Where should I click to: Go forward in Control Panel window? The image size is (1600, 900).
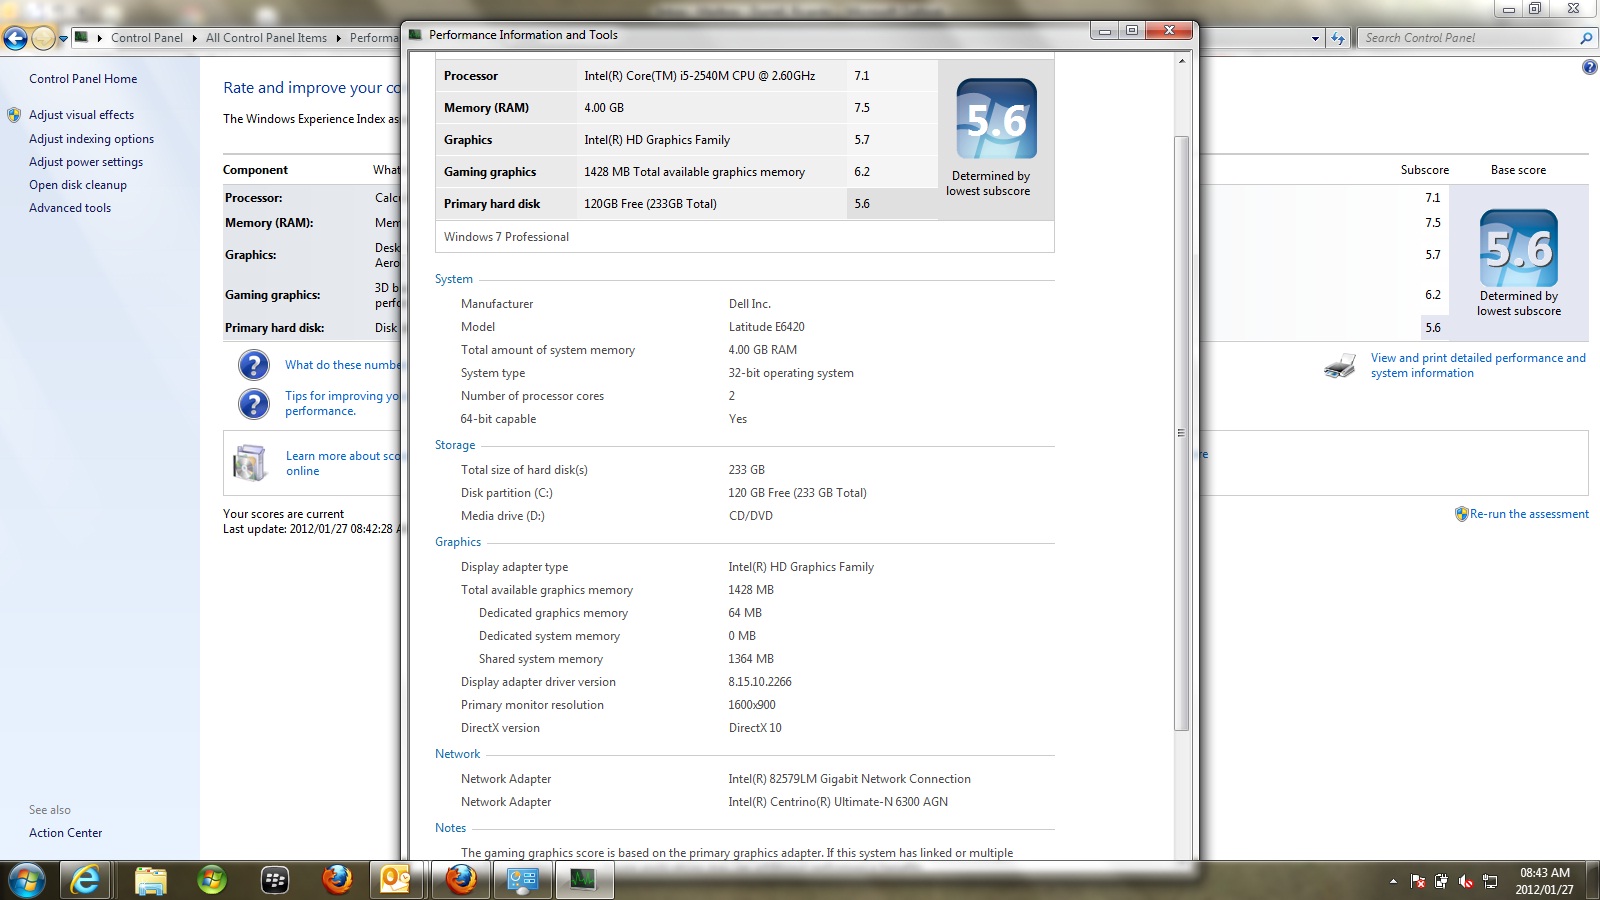click(43, 38)
